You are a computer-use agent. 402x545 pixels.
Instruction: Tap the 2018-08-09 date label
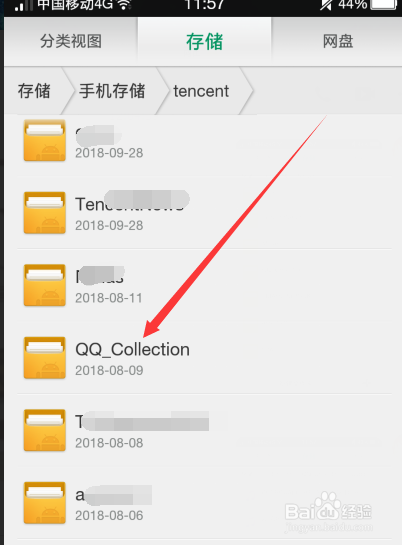109,371
